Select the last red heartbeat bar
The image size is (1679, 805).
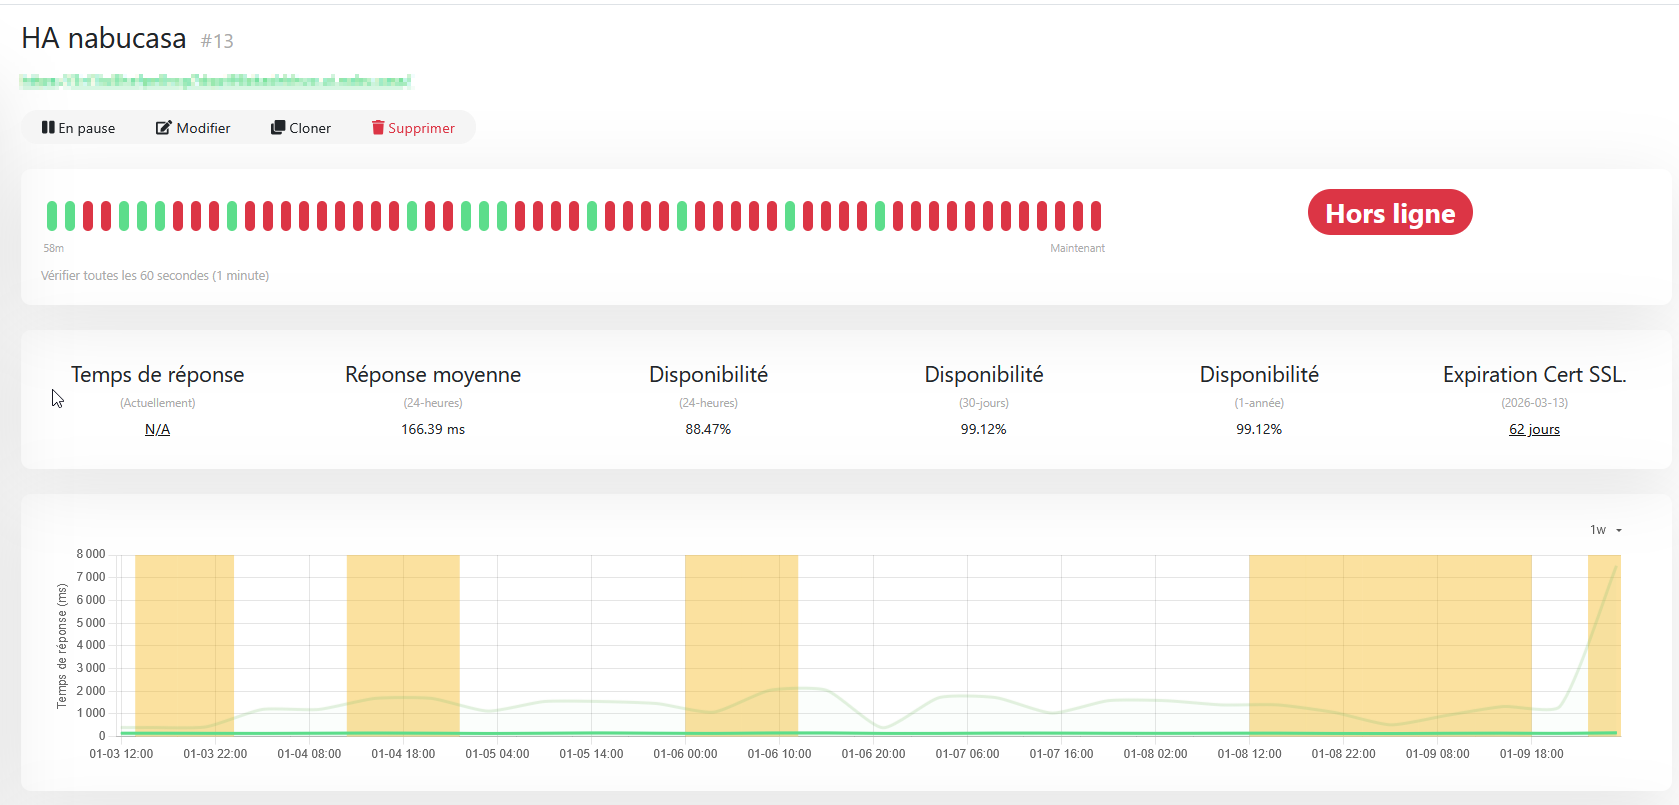(1096, 216)
